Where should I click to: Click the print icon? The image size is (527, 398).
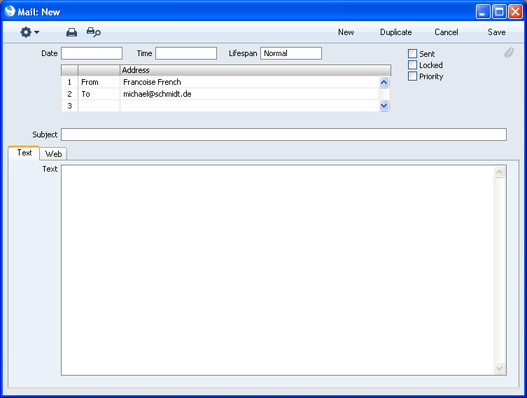tap(71, 32)
